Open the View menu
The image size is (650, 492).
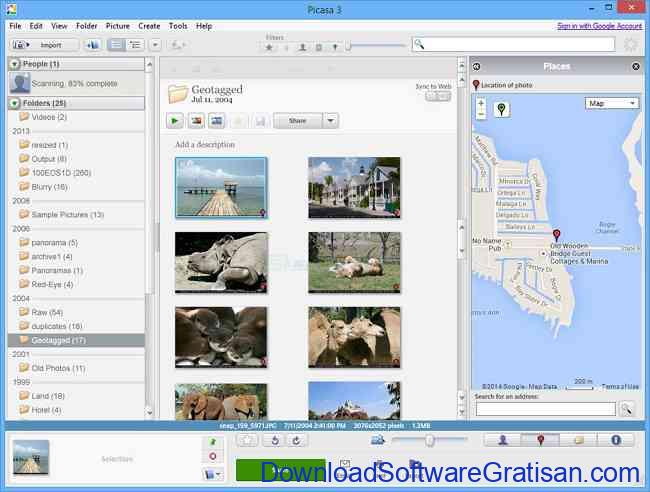coord(59,26)
